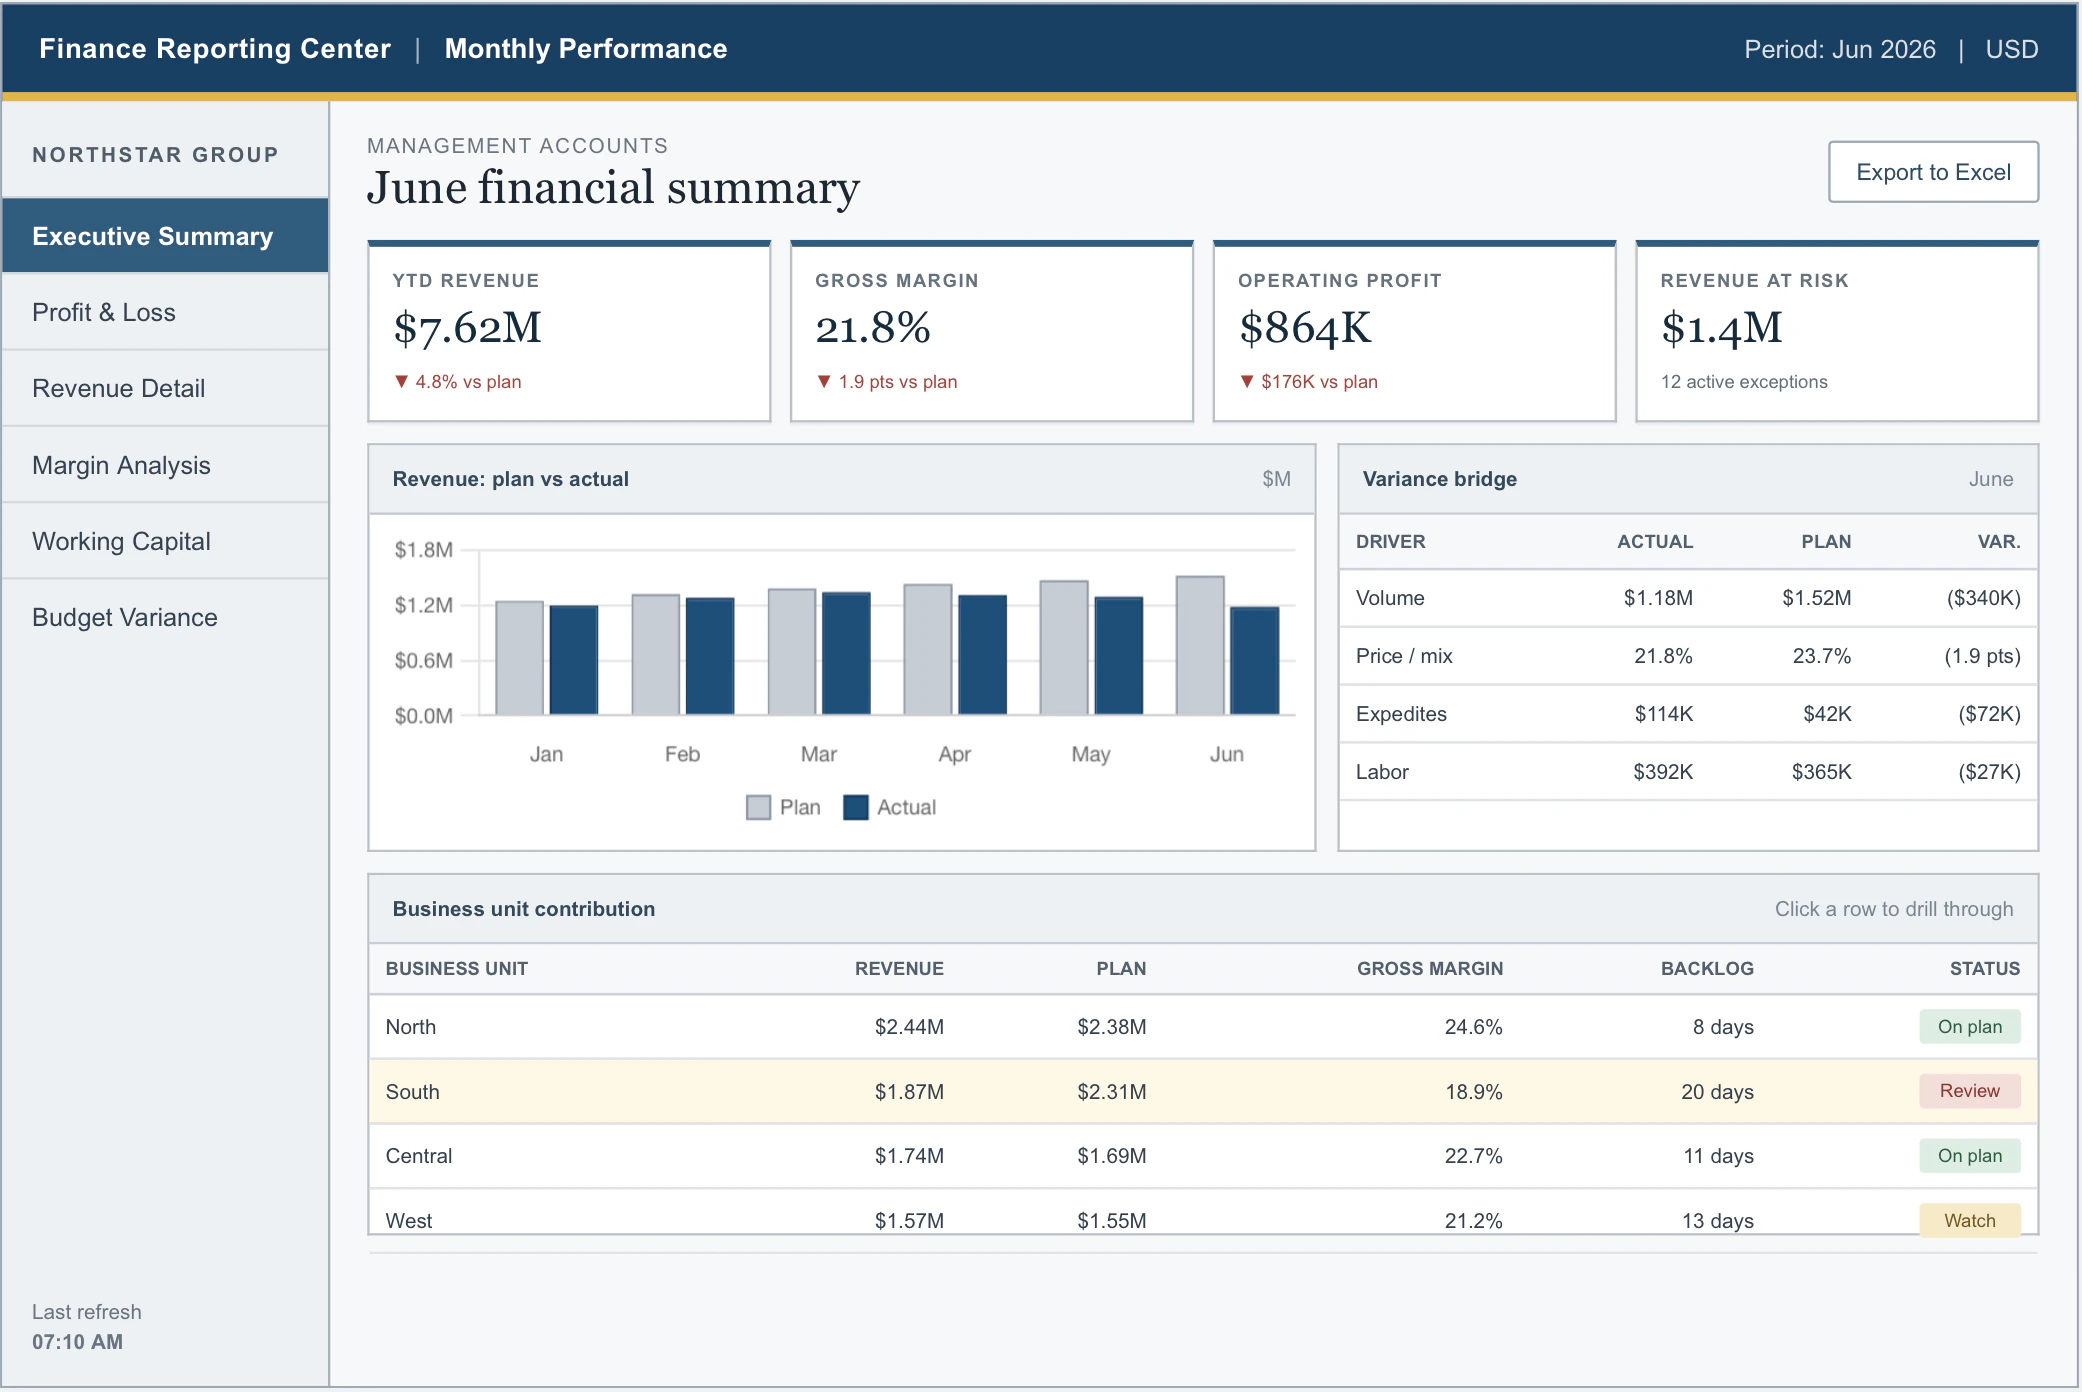Click the Watch status badge for West
Viewport: 2082px width, 1392px height.
tap(1970, 1220)
